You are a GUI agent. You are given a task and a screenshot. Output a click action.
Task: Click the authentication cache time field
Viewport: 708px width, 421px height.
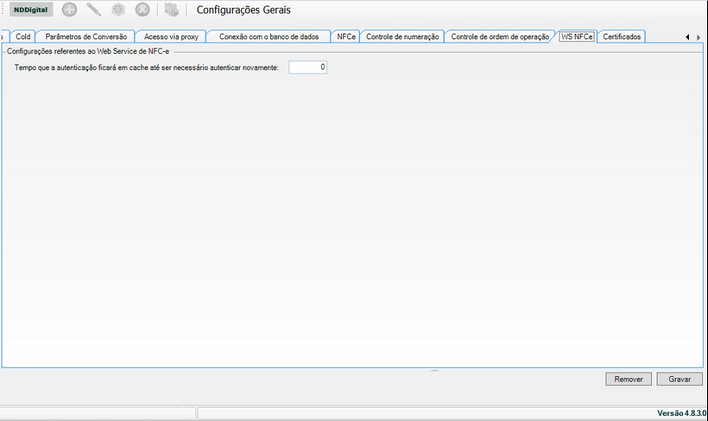(x=307, y=67)
